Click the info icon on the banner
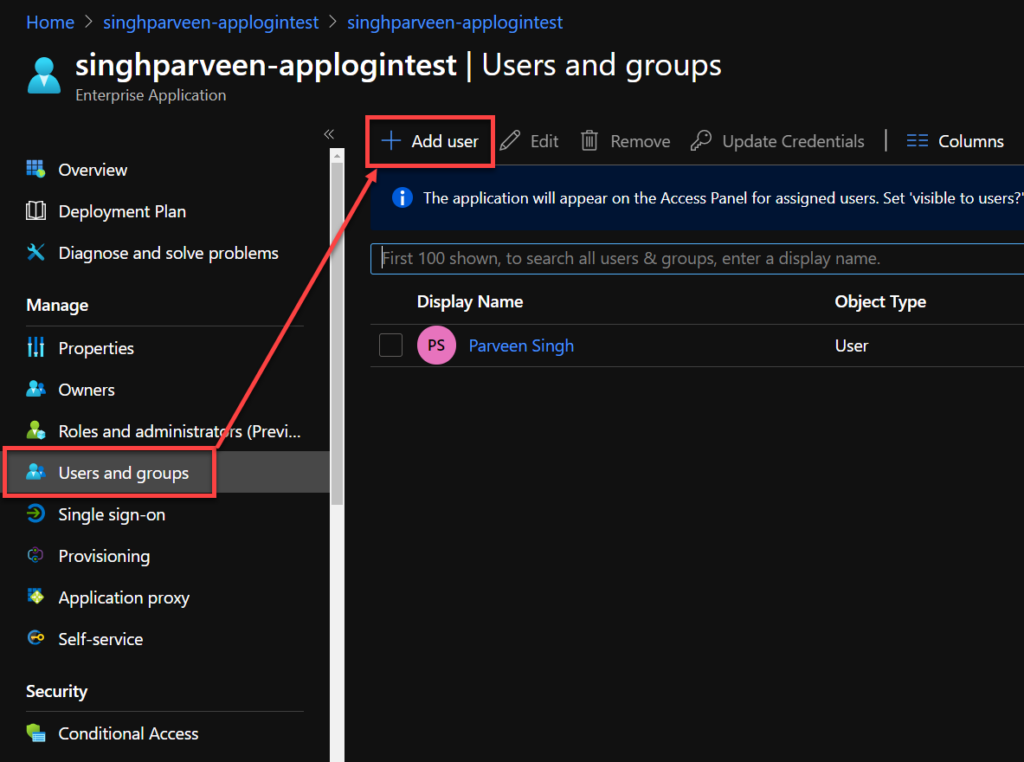Screen dimensions: 1024x762 [401, 197]
